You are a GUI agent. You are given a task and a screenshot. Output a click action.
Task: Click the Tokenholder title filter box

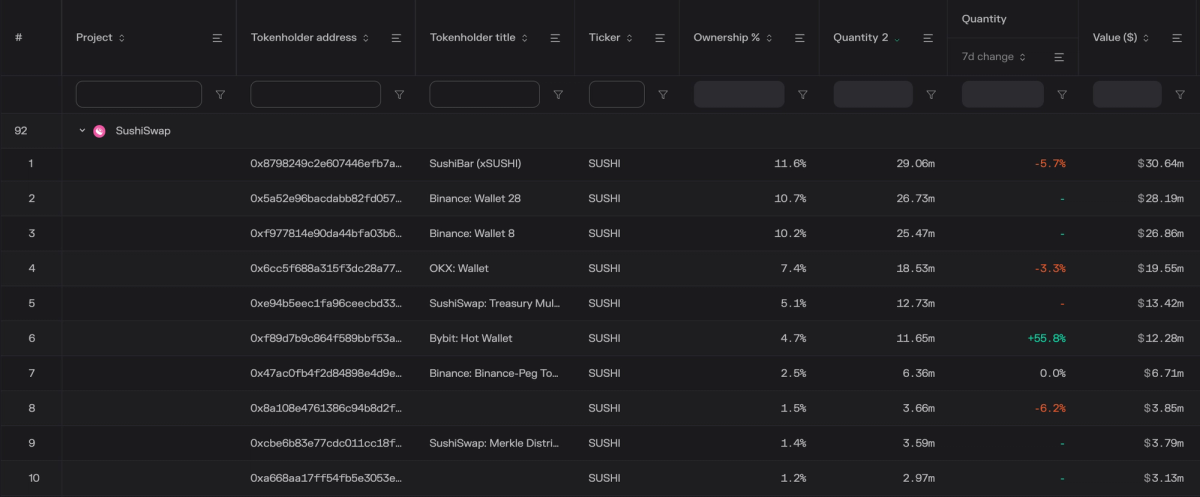coord(484,95)
